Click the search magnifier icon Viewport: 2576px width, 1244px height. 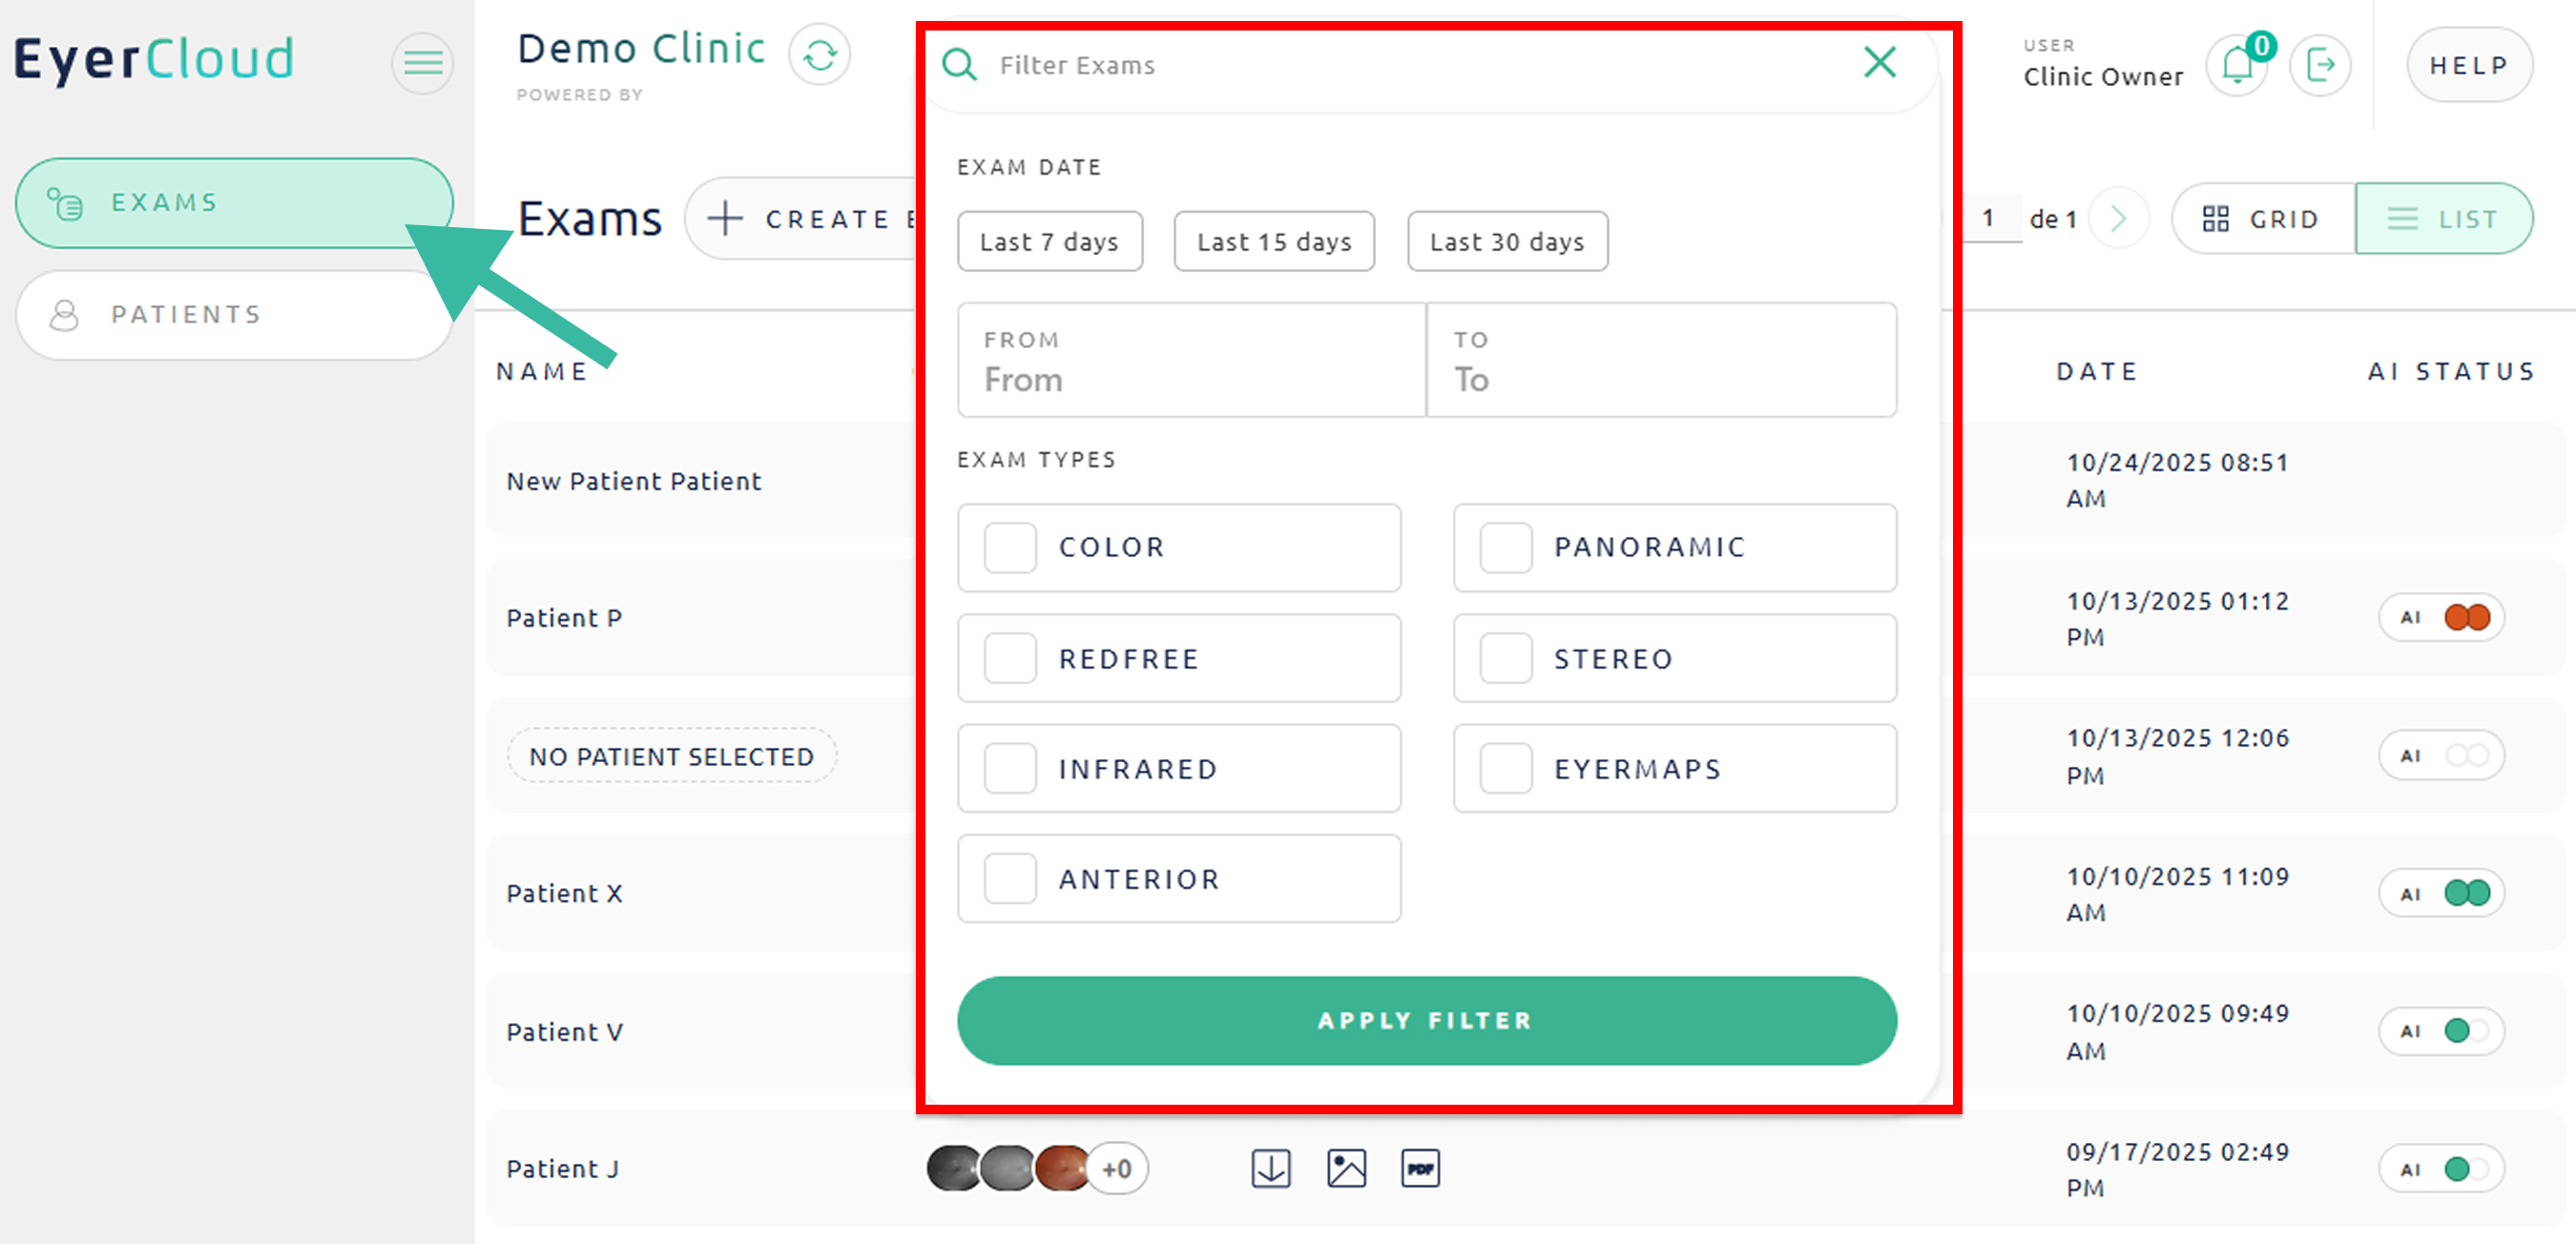click(x=959, y=65)
